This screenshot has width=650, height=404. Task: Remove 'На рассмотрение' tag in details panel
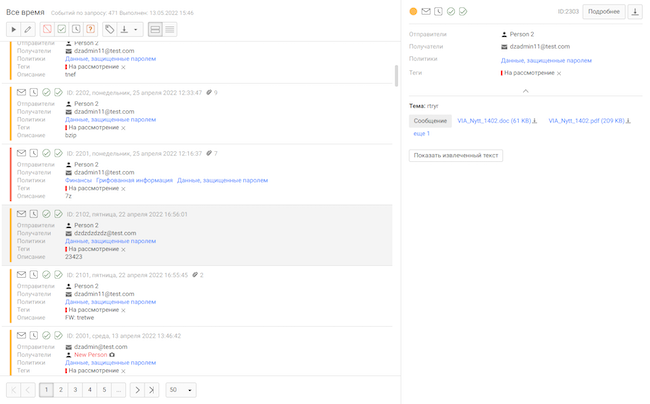tap(558, 73)
